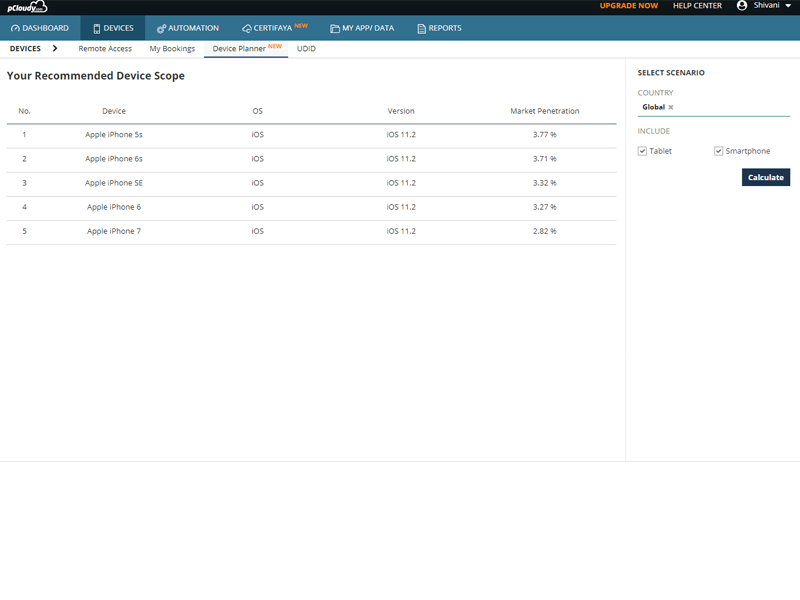Click the Market Penetration column header
The width and height of the screenshot is (800, 600).
pyautogui.click(x=544, y=111)
